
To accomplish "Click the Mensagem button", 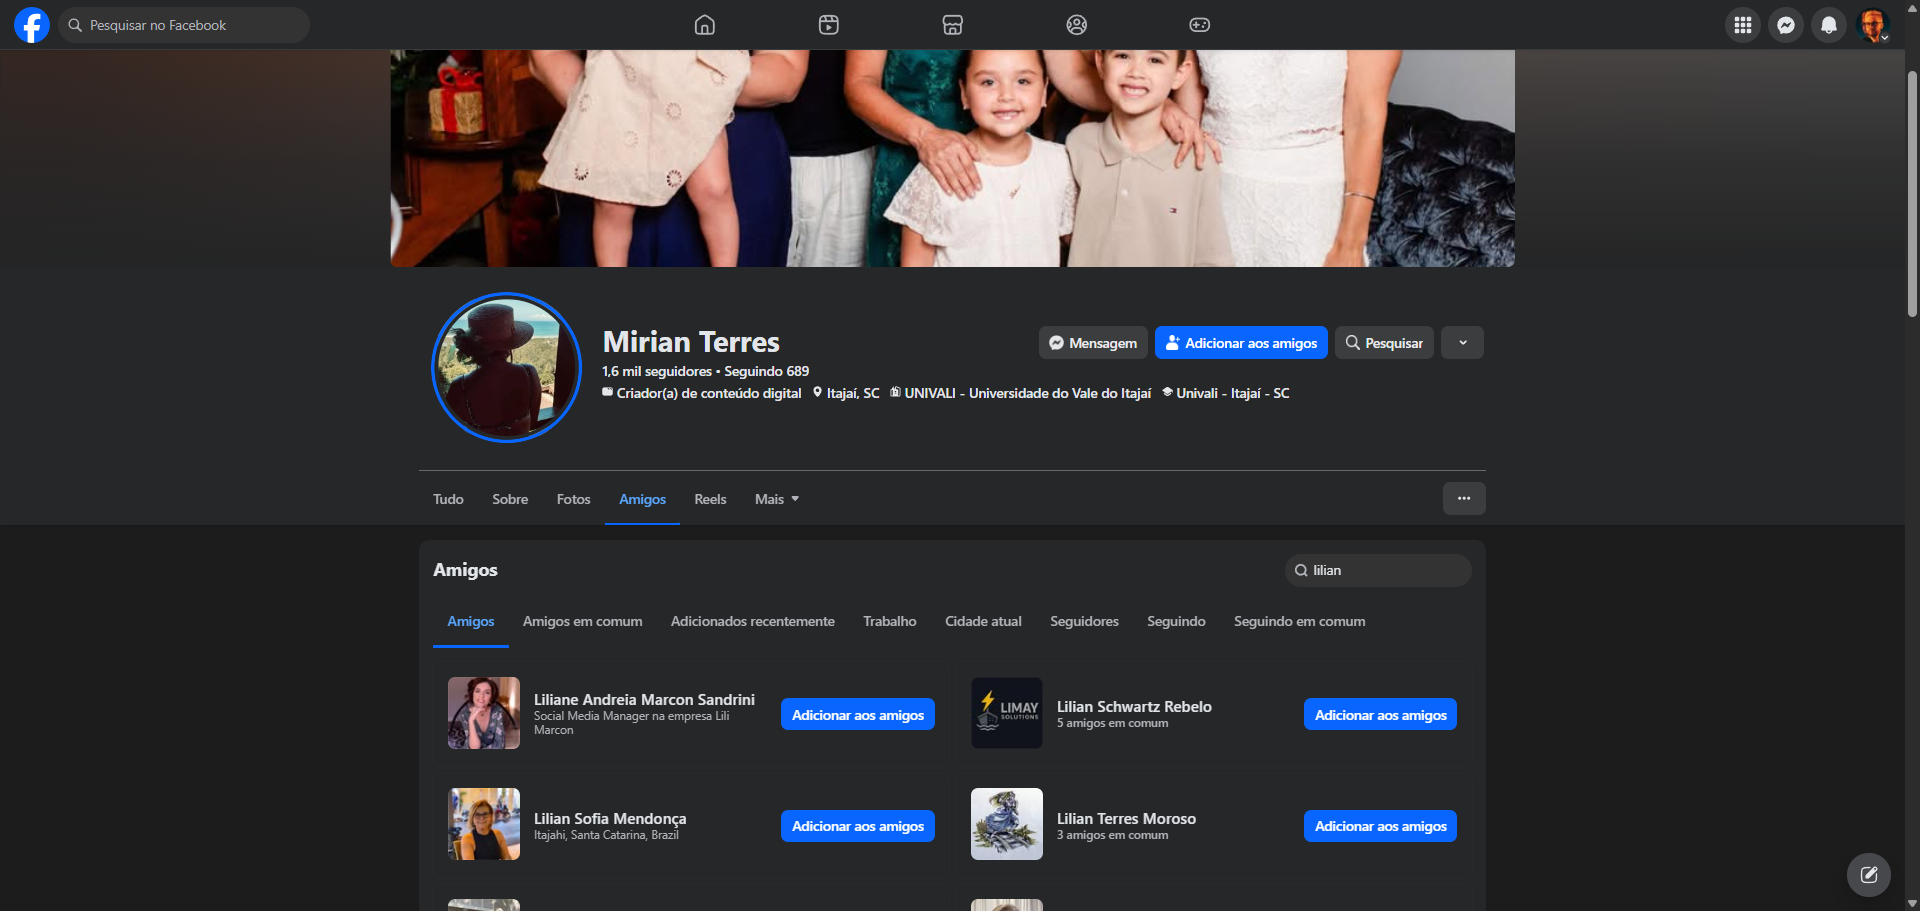I will click(x=1093, y=343).
